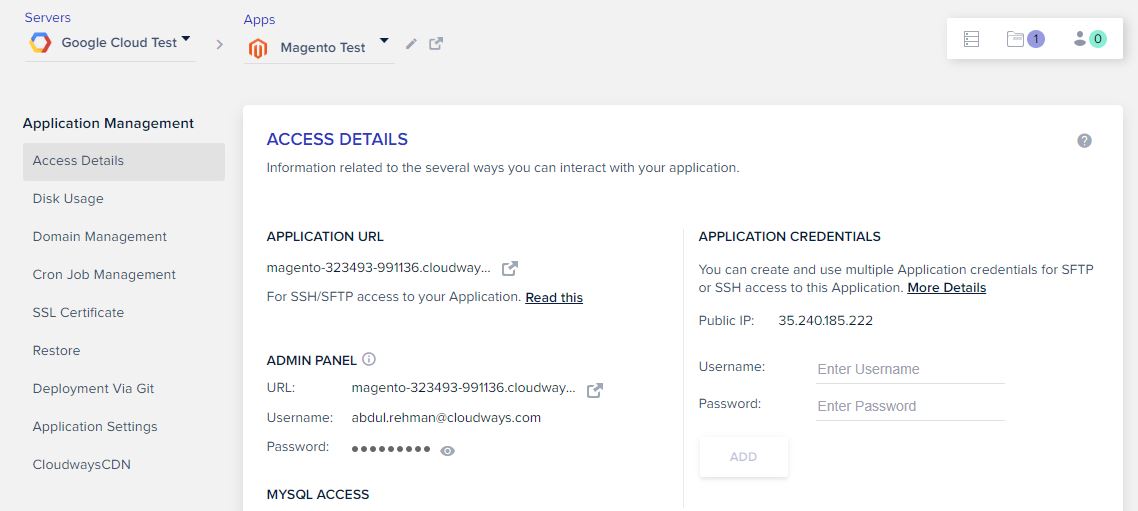The width and height of the screenshot is (1138, 511).
Task: Click the Google Cloud server logo icon
Action: click(40, 43)
